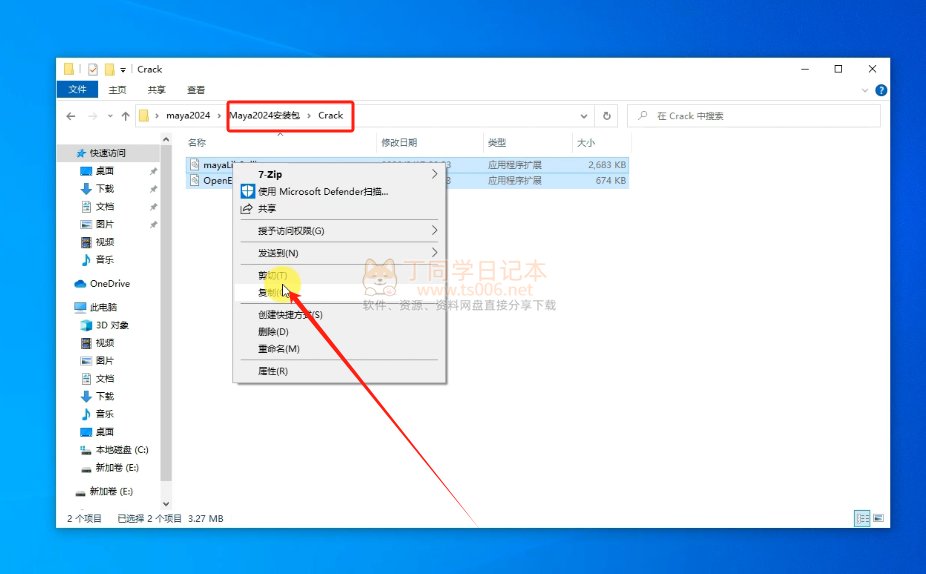This screenshot has width=926, height=574.
Task: Click the OpenE file icon
Action: point(194,180)
